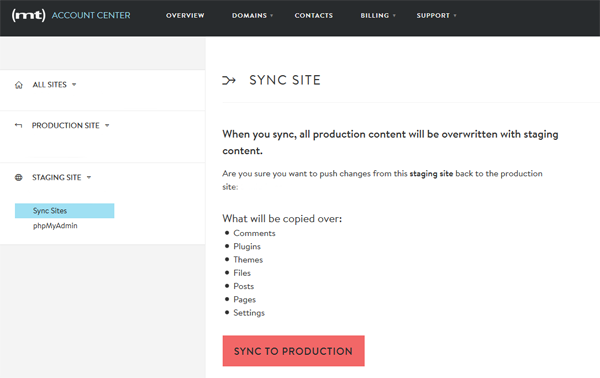Expand the Production Site dropdown arrow

coord(107,125)
